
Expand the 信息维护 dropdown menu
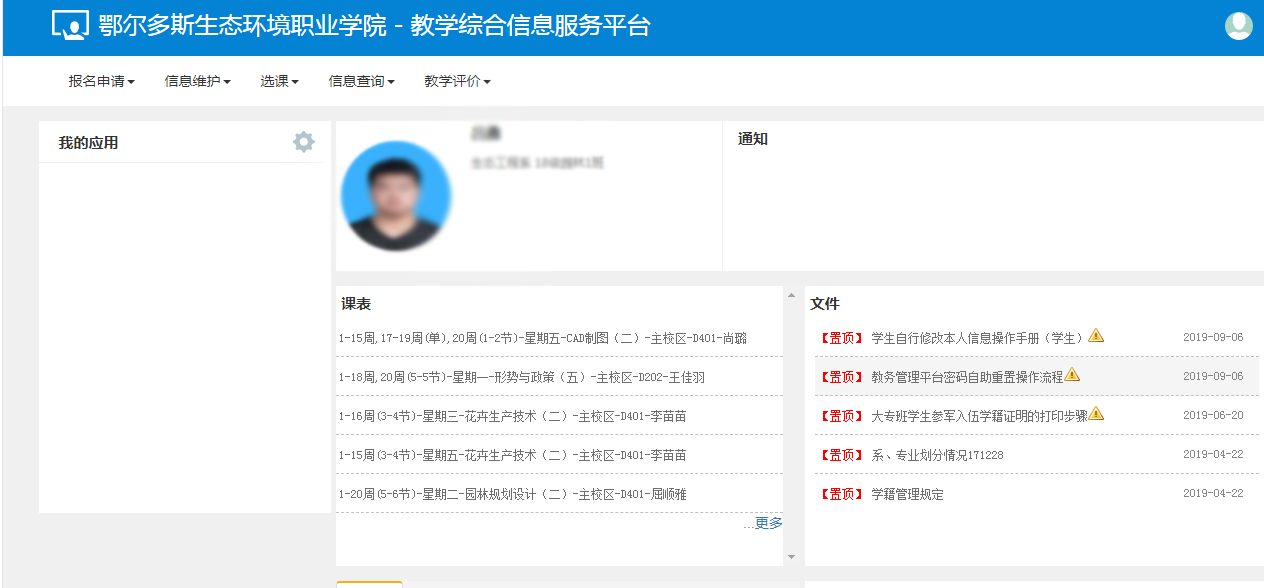197,82
